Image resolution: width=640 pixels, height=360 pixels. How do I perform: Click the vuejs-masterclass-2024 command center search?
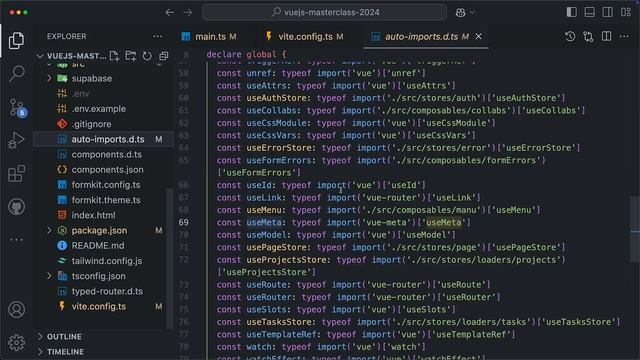(x=324, y=13)
